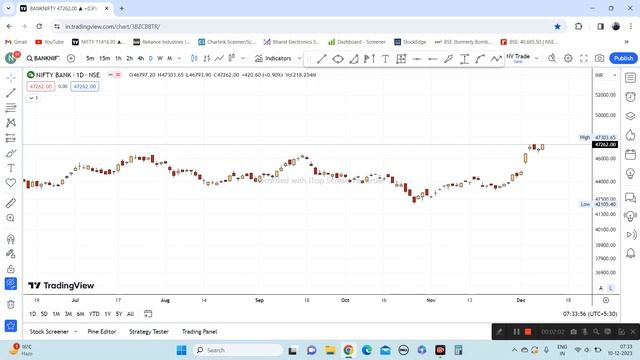640x360 pixels.
Task: Expand the Indicators favorites dropdown arrow
Action: click(x=299, y=58)
